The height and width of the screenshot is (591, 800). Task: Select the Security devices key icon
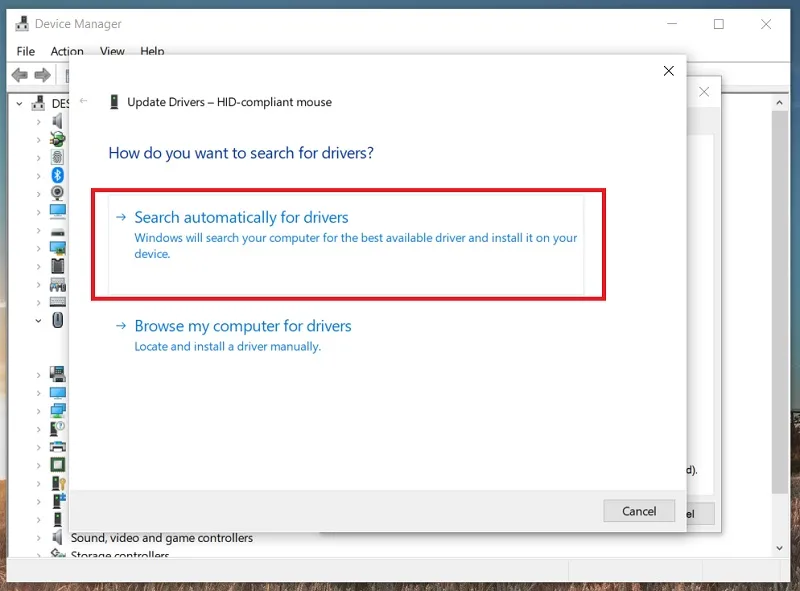tap(58, 483)
